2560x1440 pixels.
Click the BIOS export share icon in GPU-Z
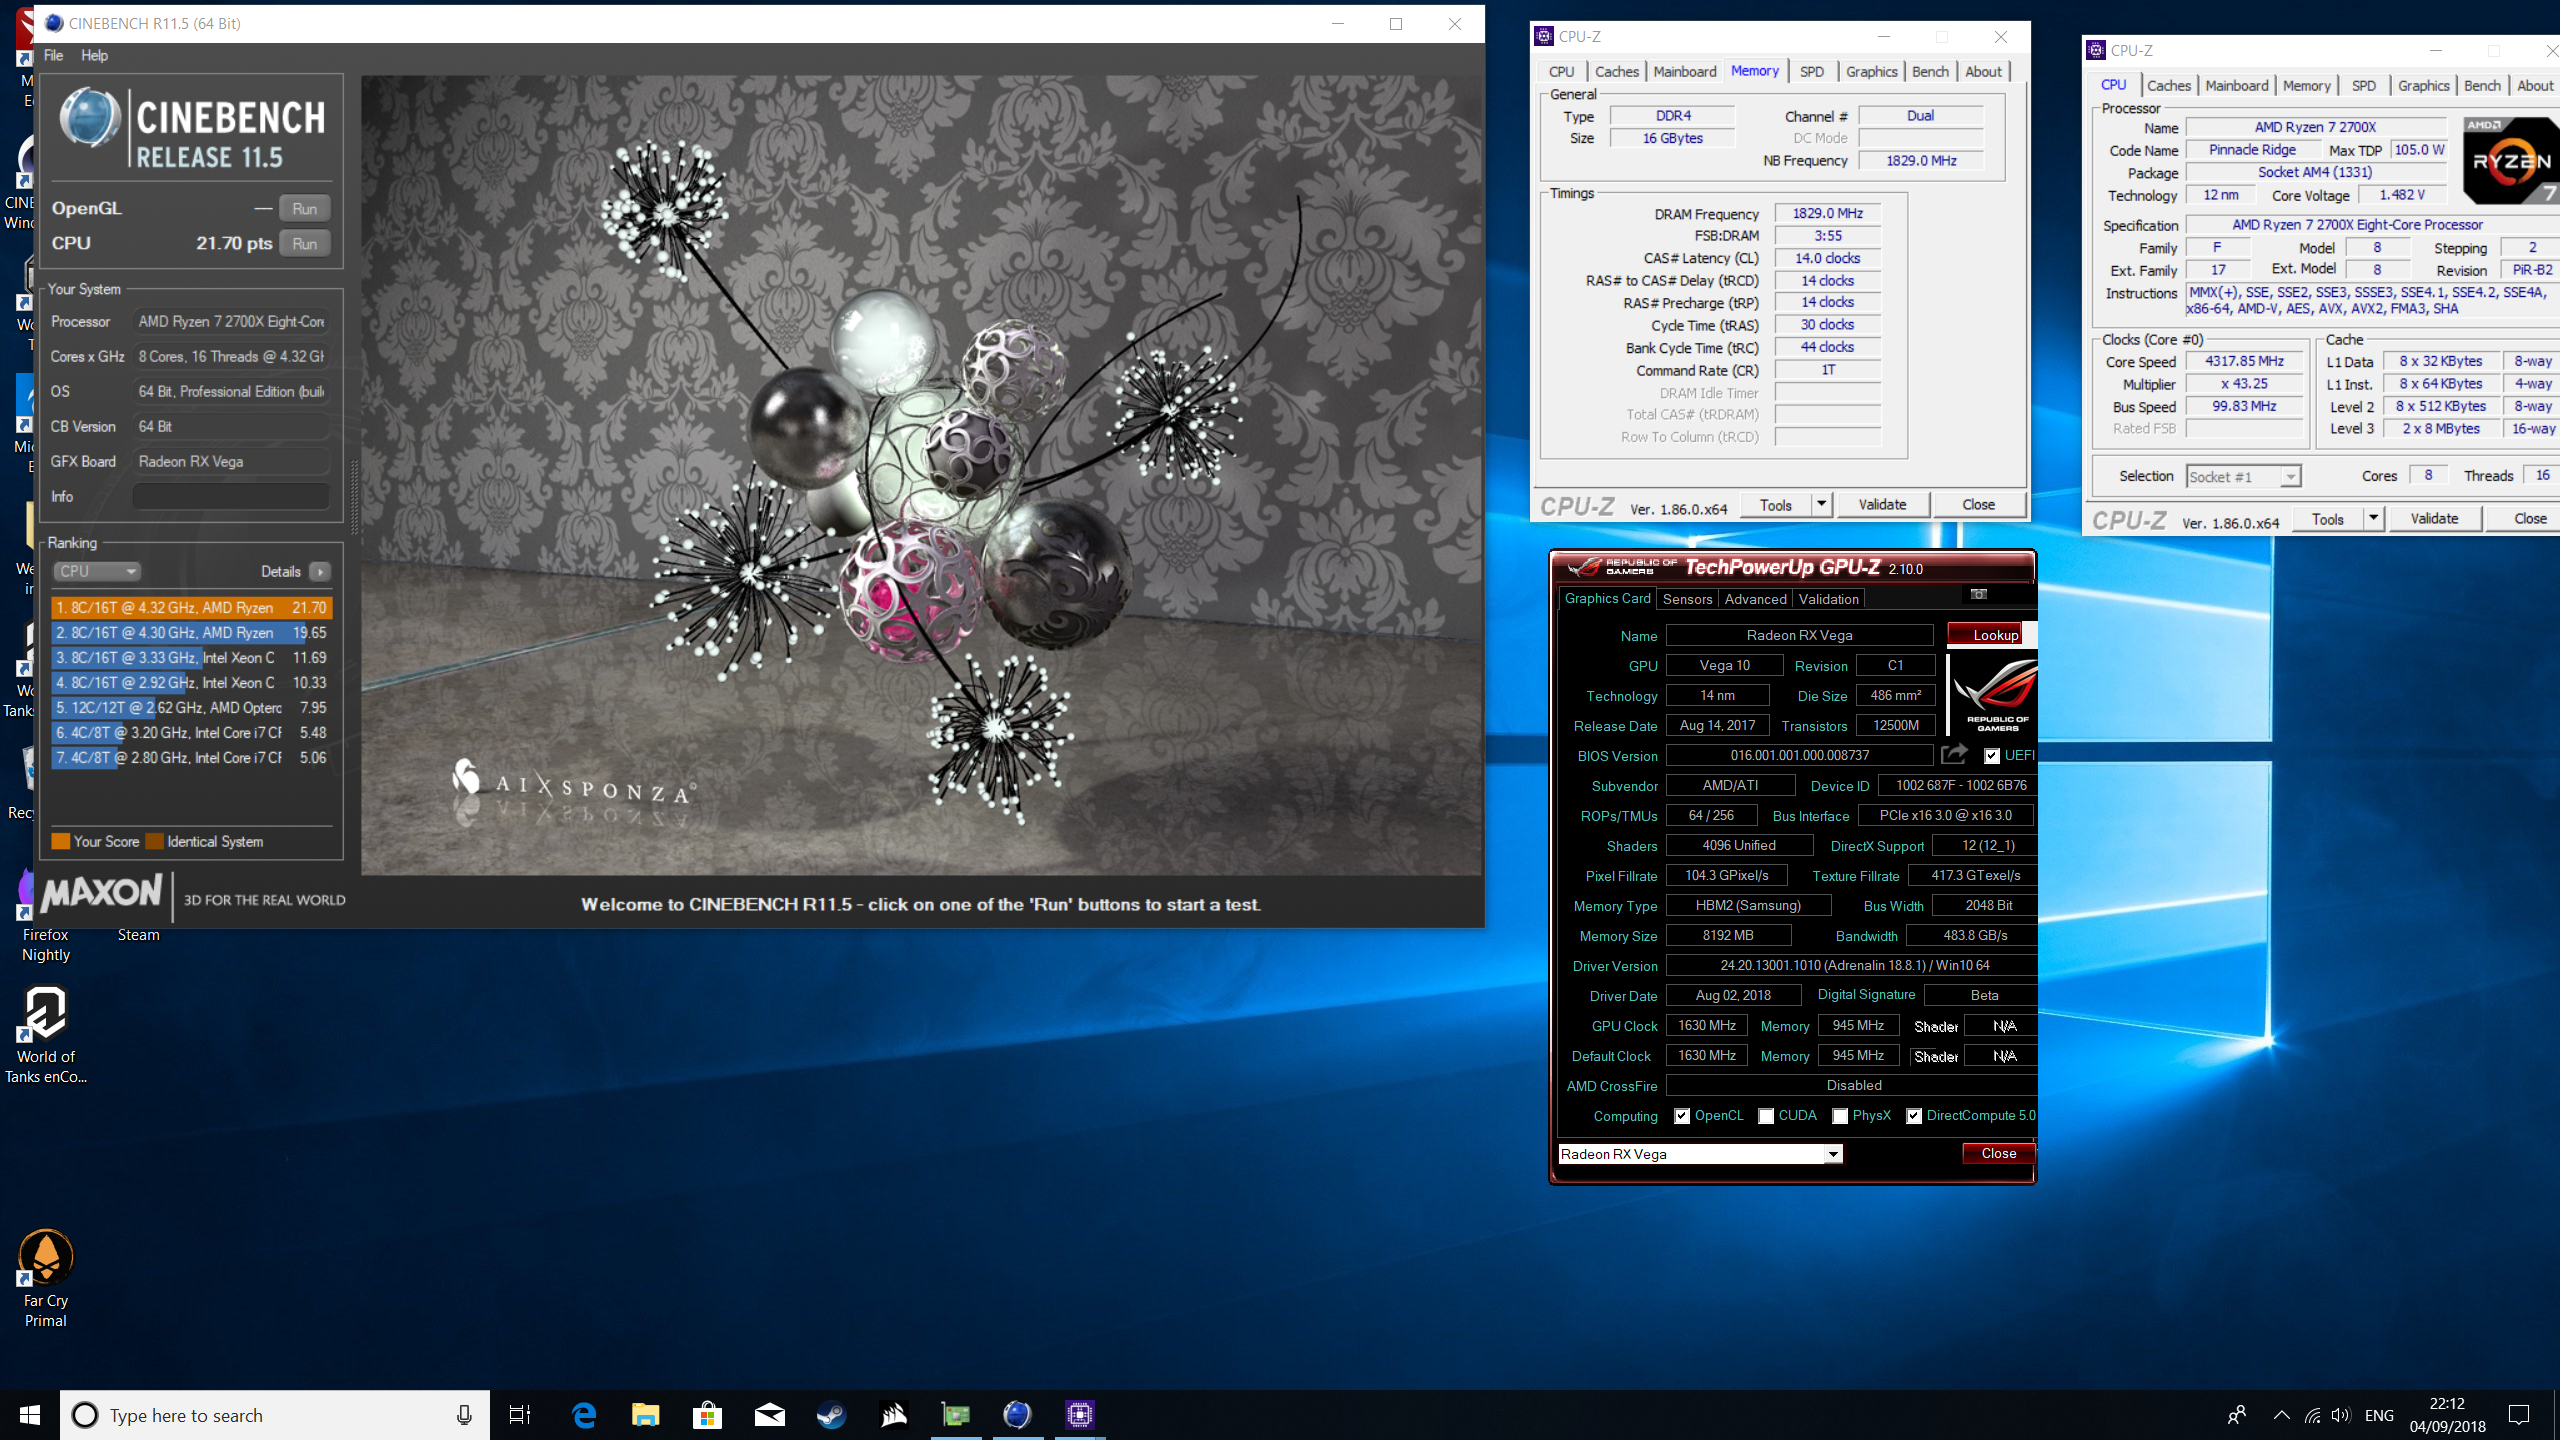pyautogui.click(x=1954, y=754)
